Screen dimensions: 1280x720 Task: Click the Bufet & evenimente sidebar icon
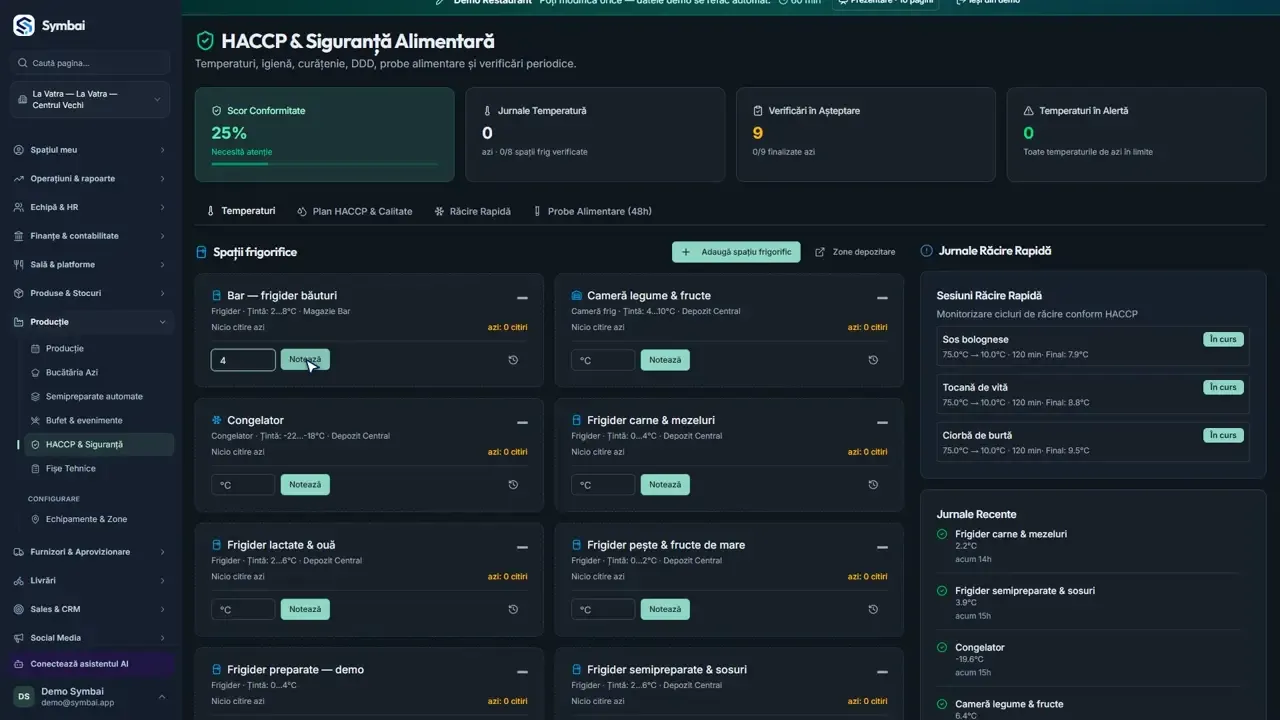(x=36, y=421)
